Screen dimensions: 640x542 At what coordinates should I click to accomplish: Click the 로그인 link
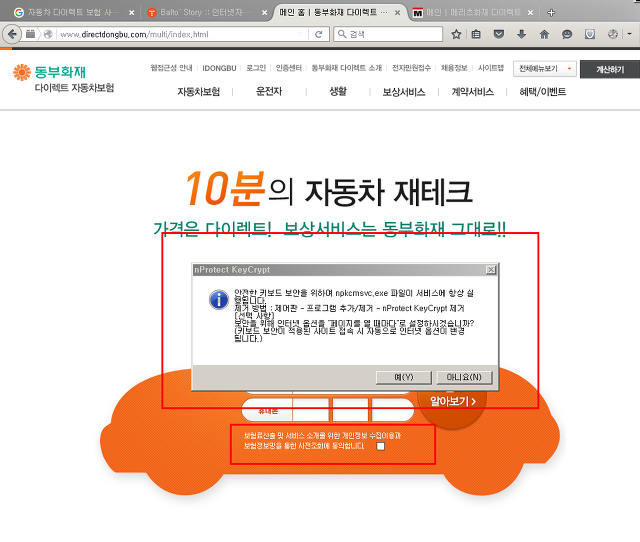tap(256, 68)
